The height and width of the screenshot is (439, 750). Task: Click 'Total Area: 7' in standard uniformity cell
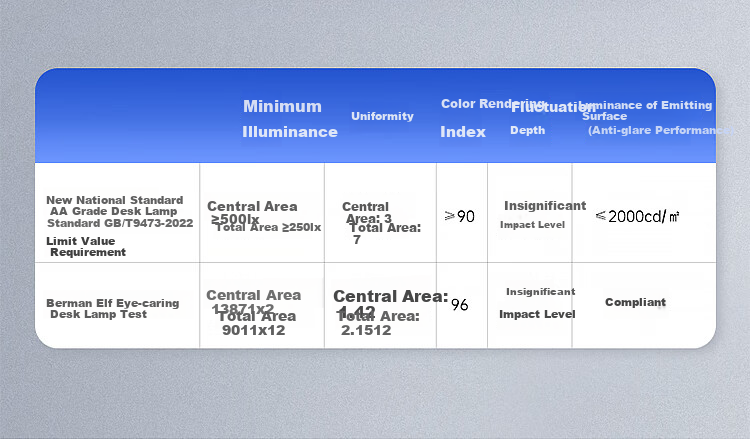point(386,233)
